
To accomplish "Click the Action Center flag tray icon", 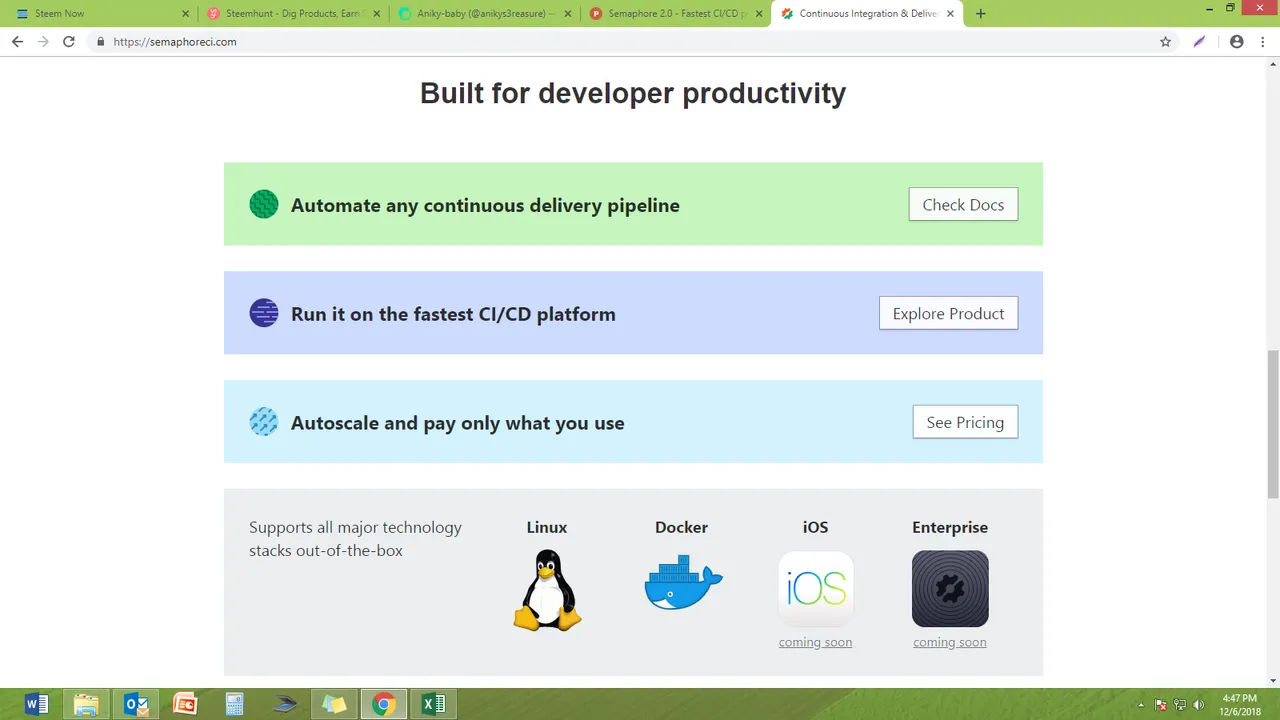I will coord(1161,704).
